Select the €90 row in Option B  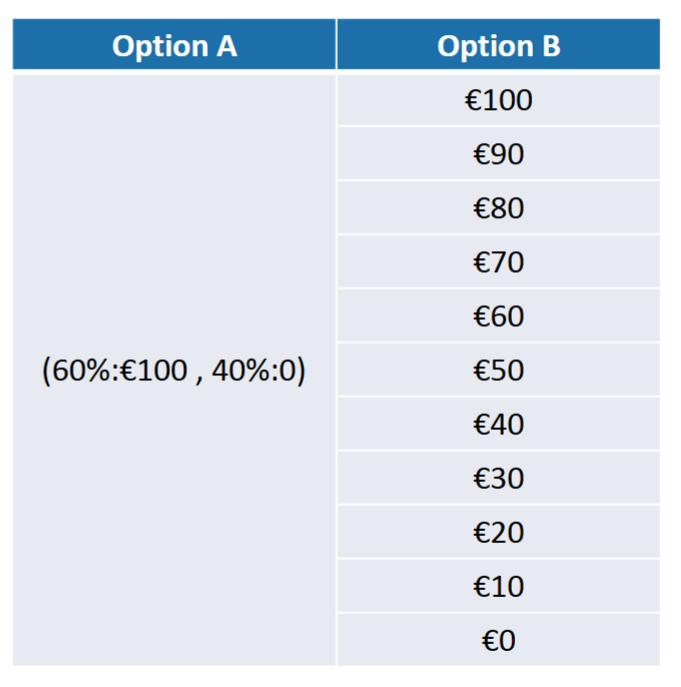tap(498, 154)
